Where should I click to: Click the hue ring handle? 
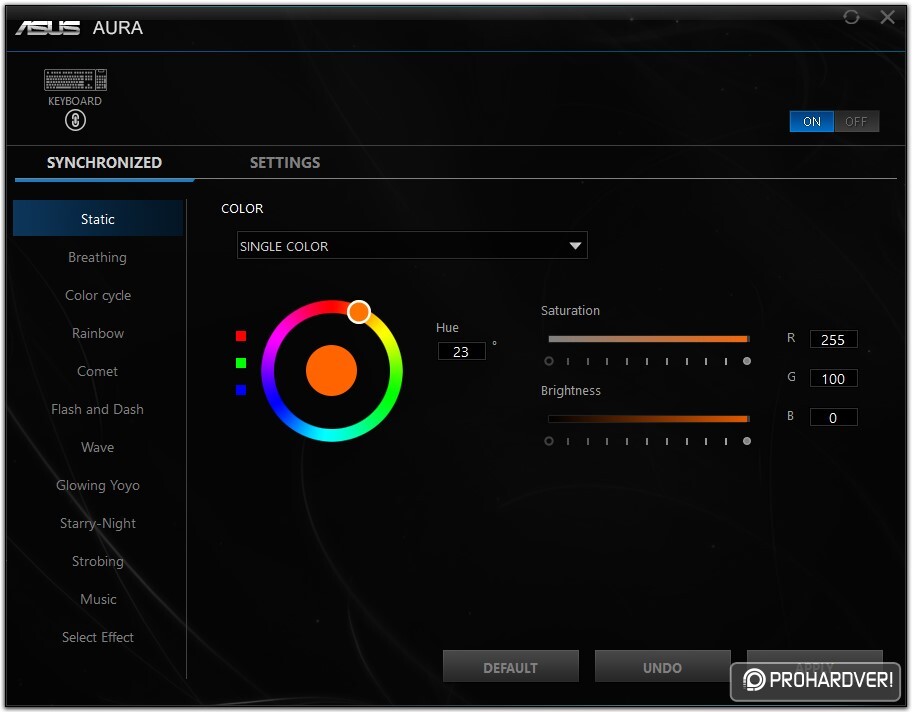pos(359,312)
